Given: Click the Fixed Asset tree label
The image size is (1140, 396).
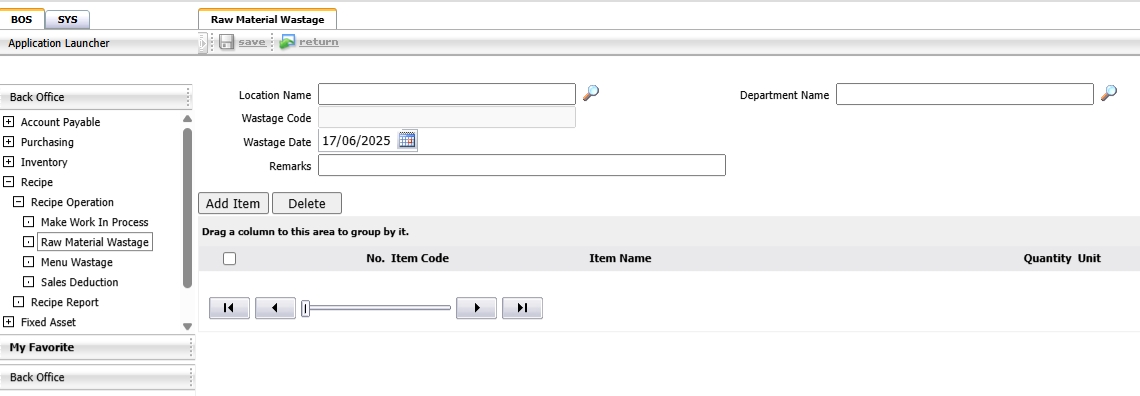Looking at the screenshot, I should click(x=48, y=322).
